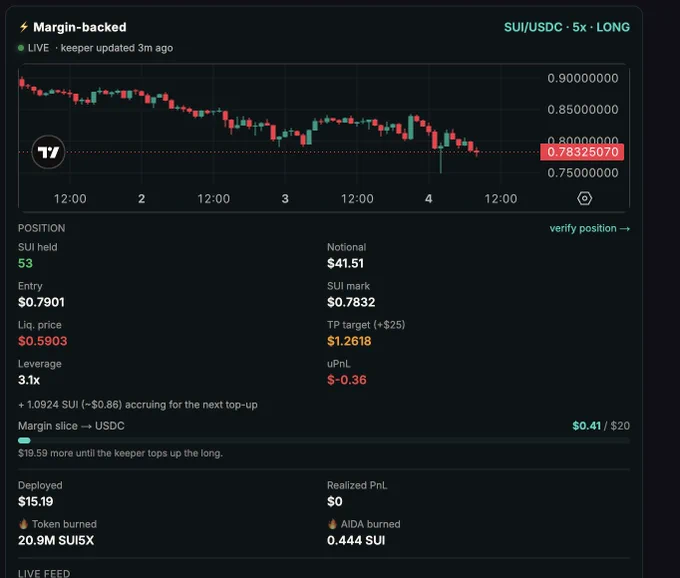
Task: Click the day 4 label on time axis
Action: pyautogui.click(x=428, y=199)
